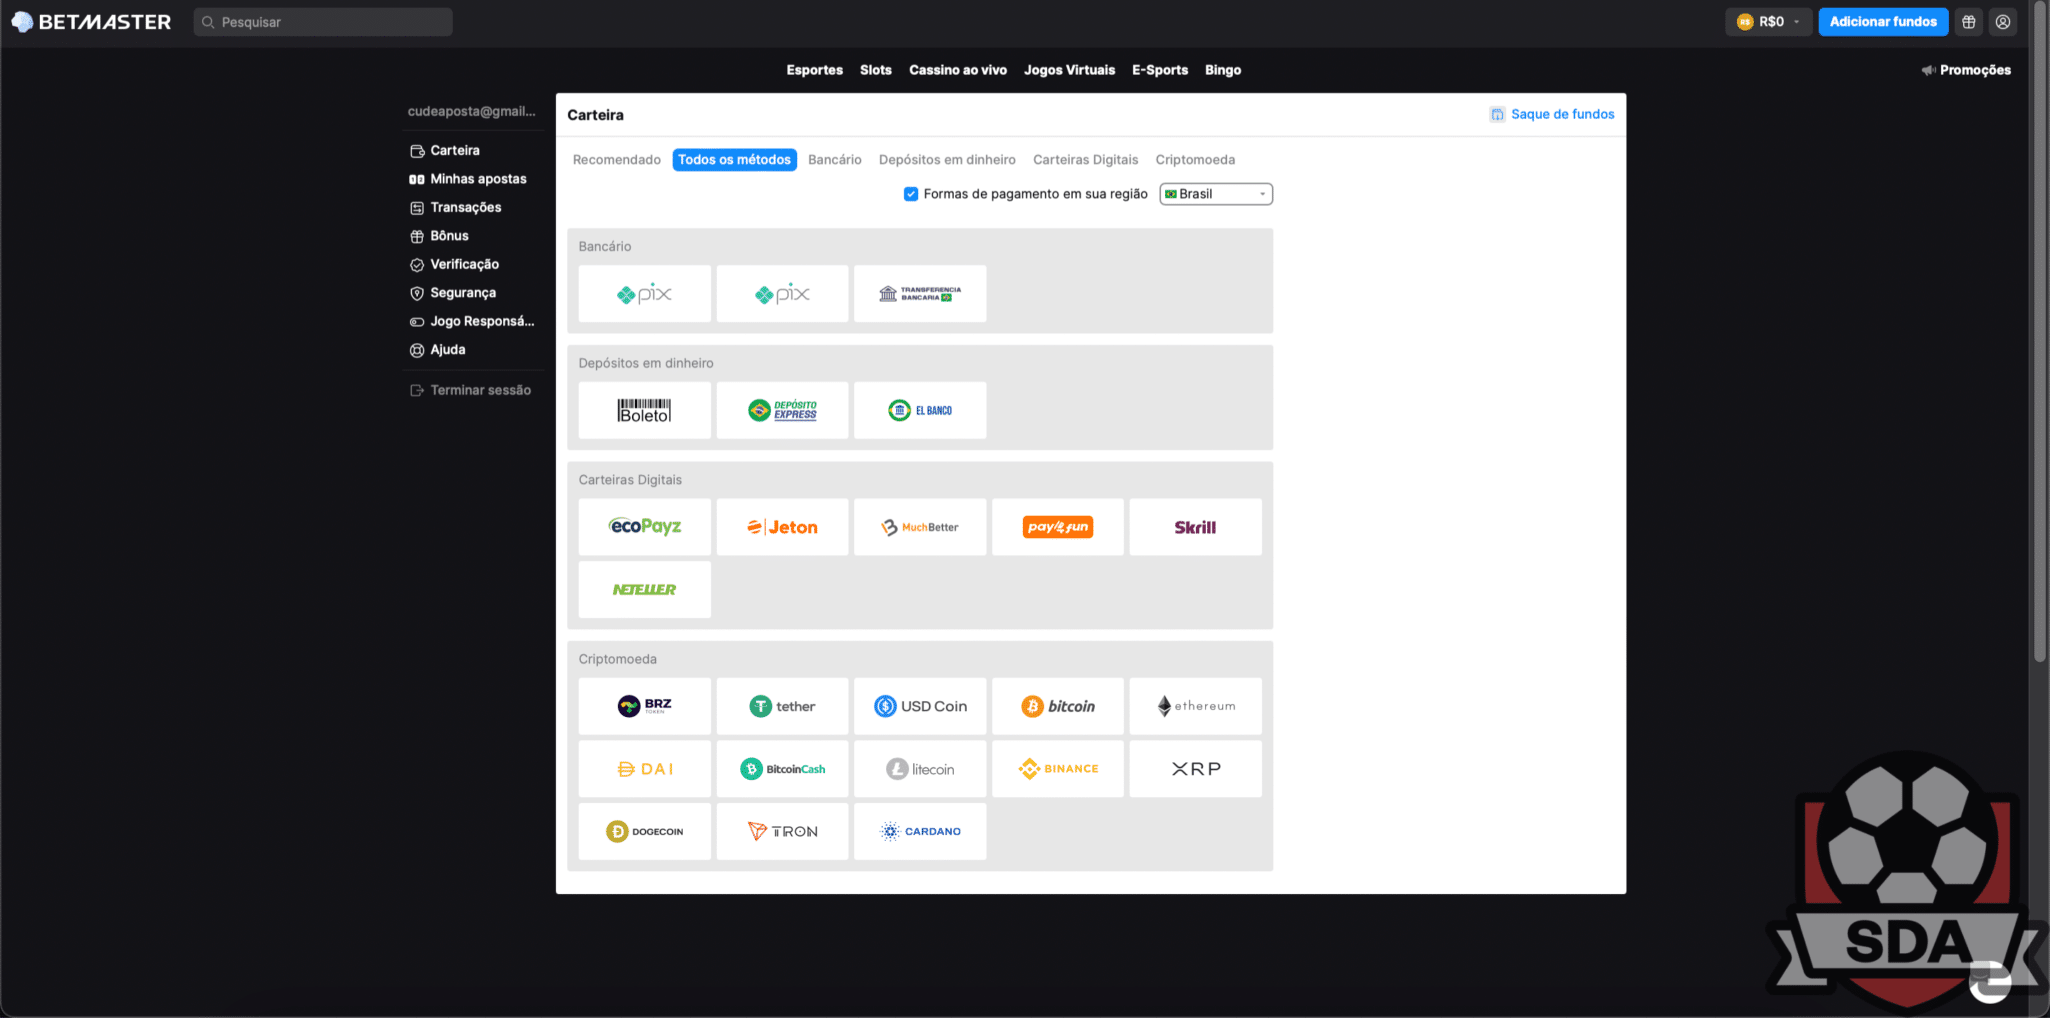The width and height of the screenshot is (2050, 1018).
Task: Switch to Todos os métodos tab
Action: [735, 160]
